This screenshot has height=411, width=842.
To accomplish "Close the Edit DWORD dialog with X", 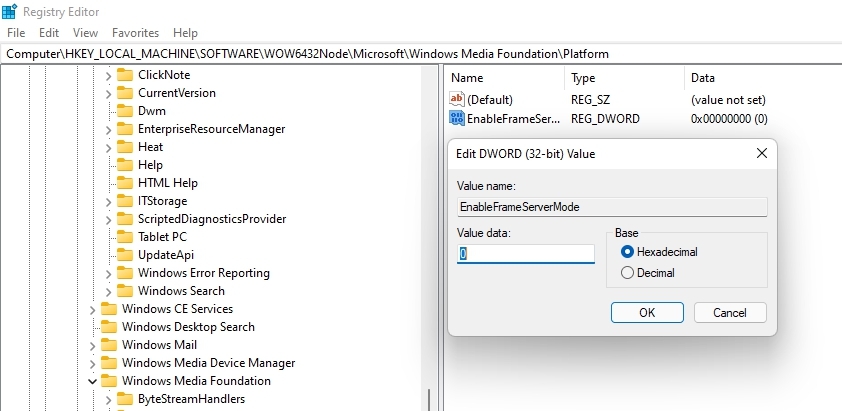I will coord(762,153).
